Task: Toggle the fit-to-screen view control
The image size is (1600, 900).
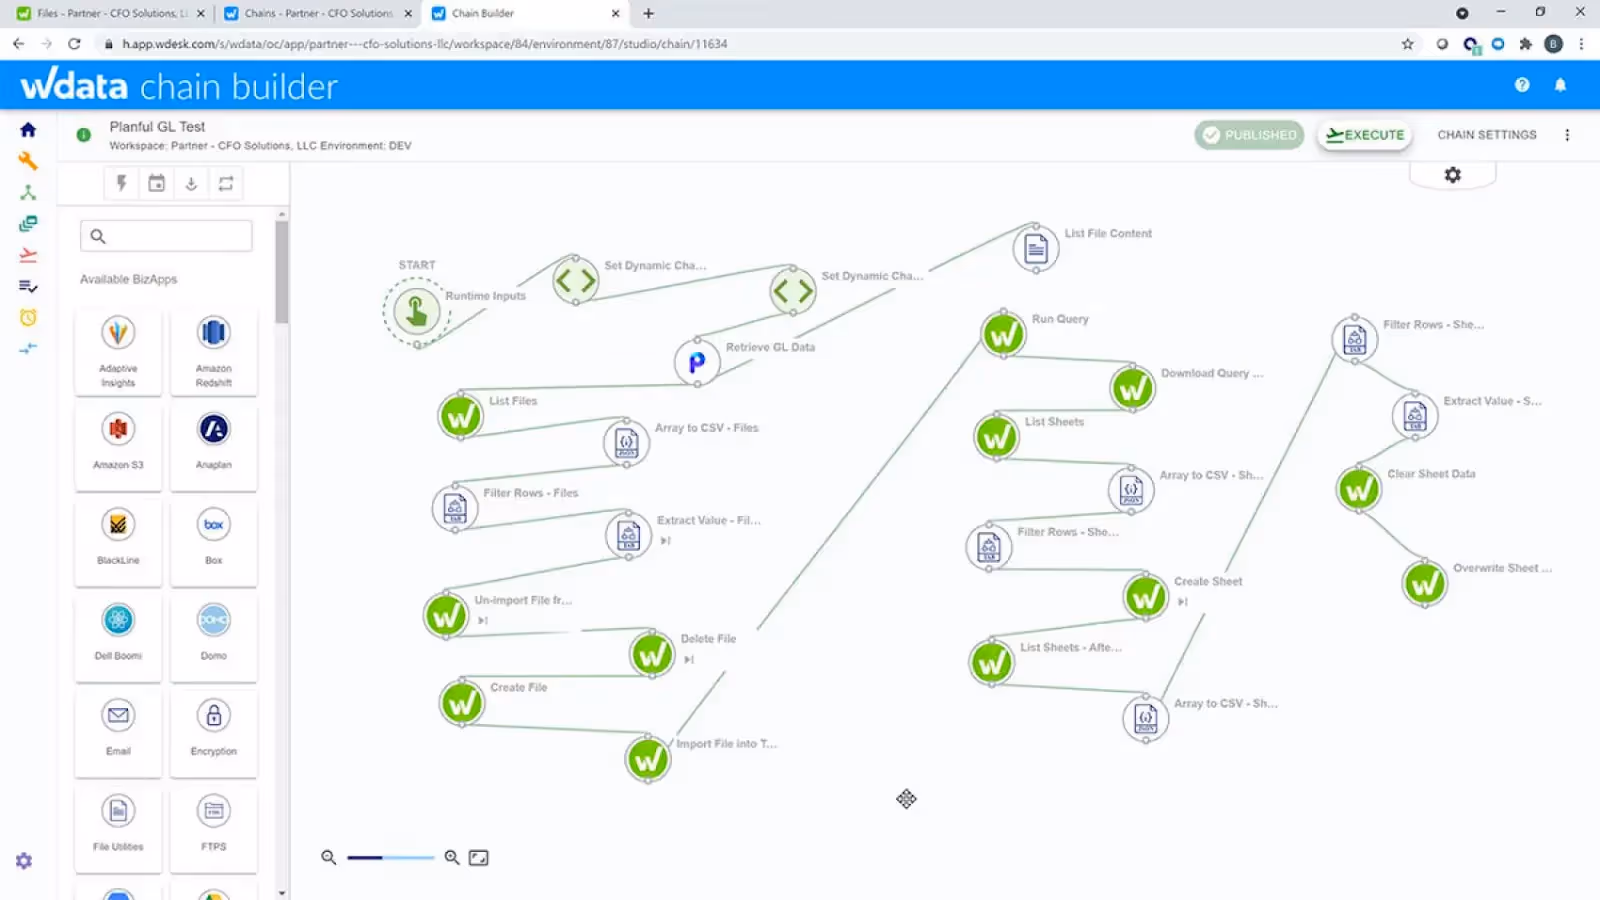Action: click(478, 857)
